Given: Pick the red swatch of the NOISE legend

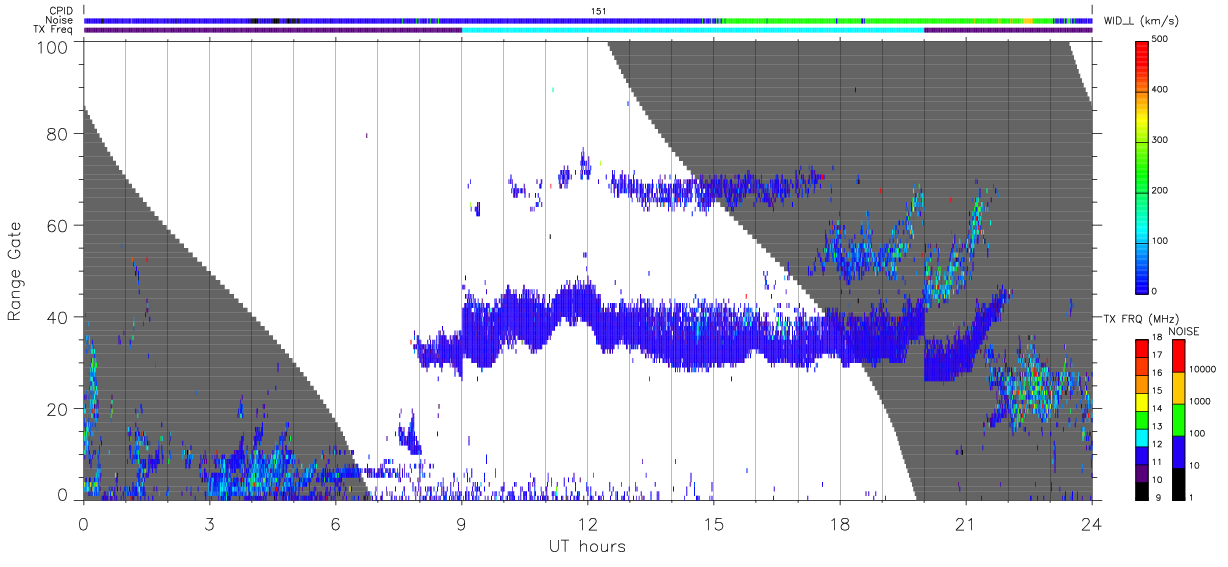Looking at the screenshot, I should click(x=1177, y=355).
